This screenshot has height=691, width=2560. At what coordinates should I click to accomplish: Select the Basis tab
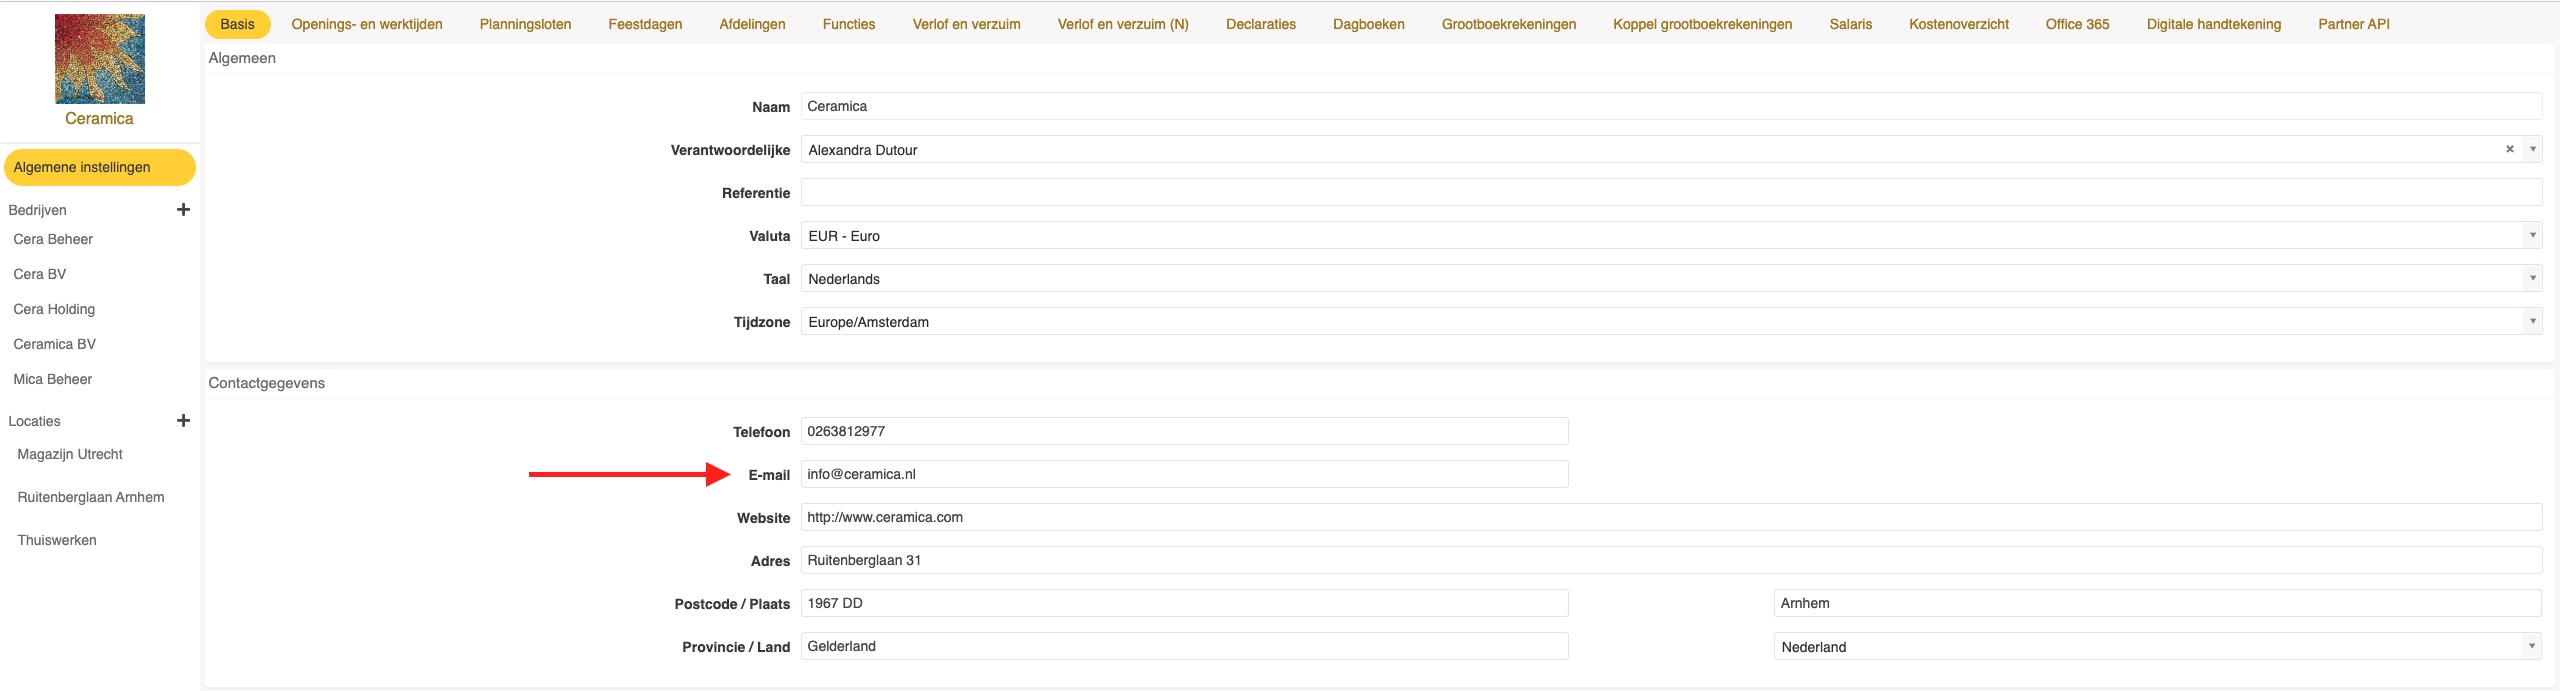coord(237,24)
